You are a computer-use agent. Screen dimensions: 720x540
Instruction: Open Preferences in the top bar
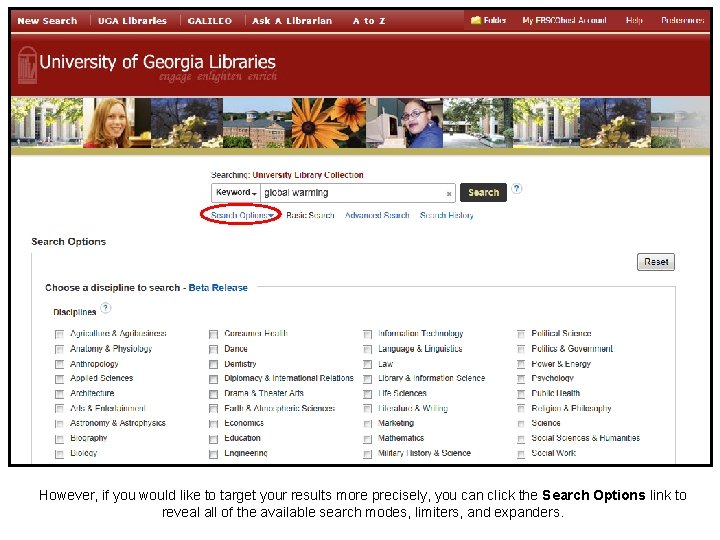tap(682, 20)
